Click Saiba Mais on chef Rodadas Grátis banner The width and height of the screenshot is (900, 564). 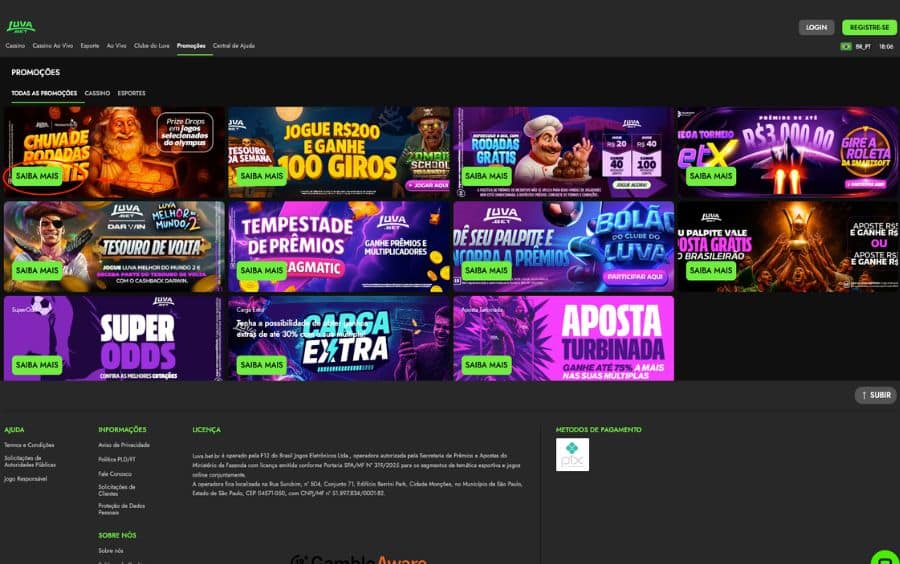point(486,176)
